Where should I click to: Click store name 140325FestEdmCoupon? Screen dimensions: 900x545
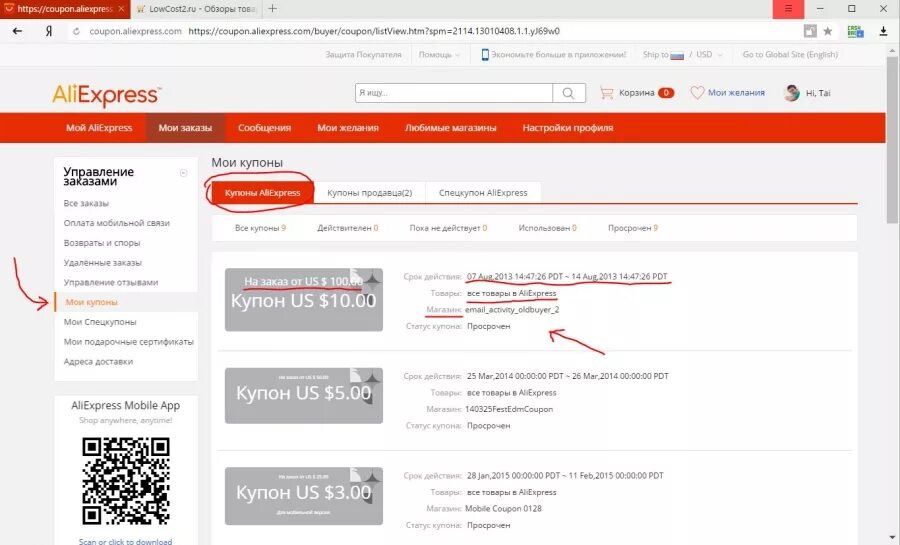point(509,409)
